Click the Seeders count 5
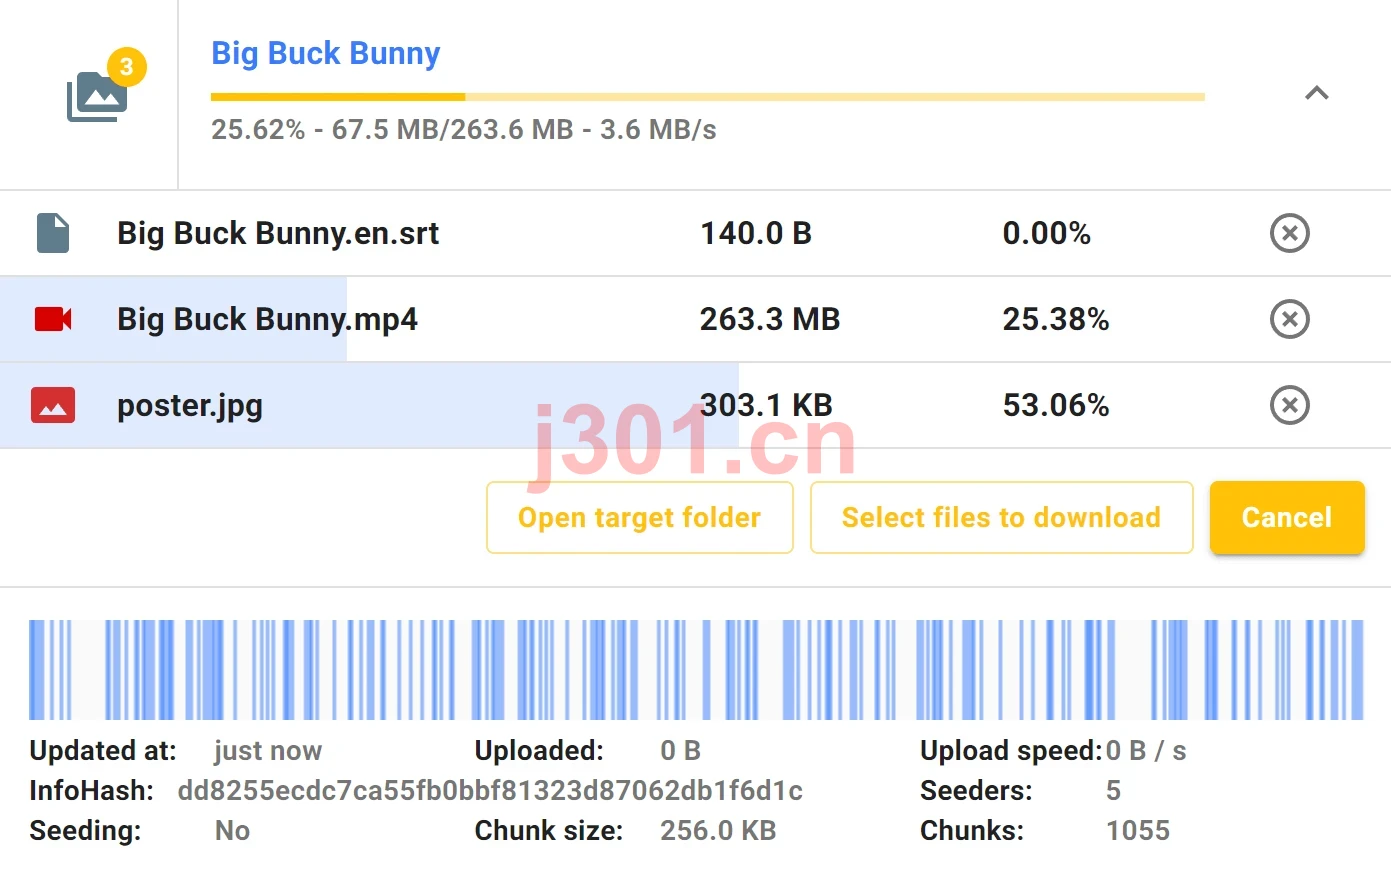 tap(1114, 791)
